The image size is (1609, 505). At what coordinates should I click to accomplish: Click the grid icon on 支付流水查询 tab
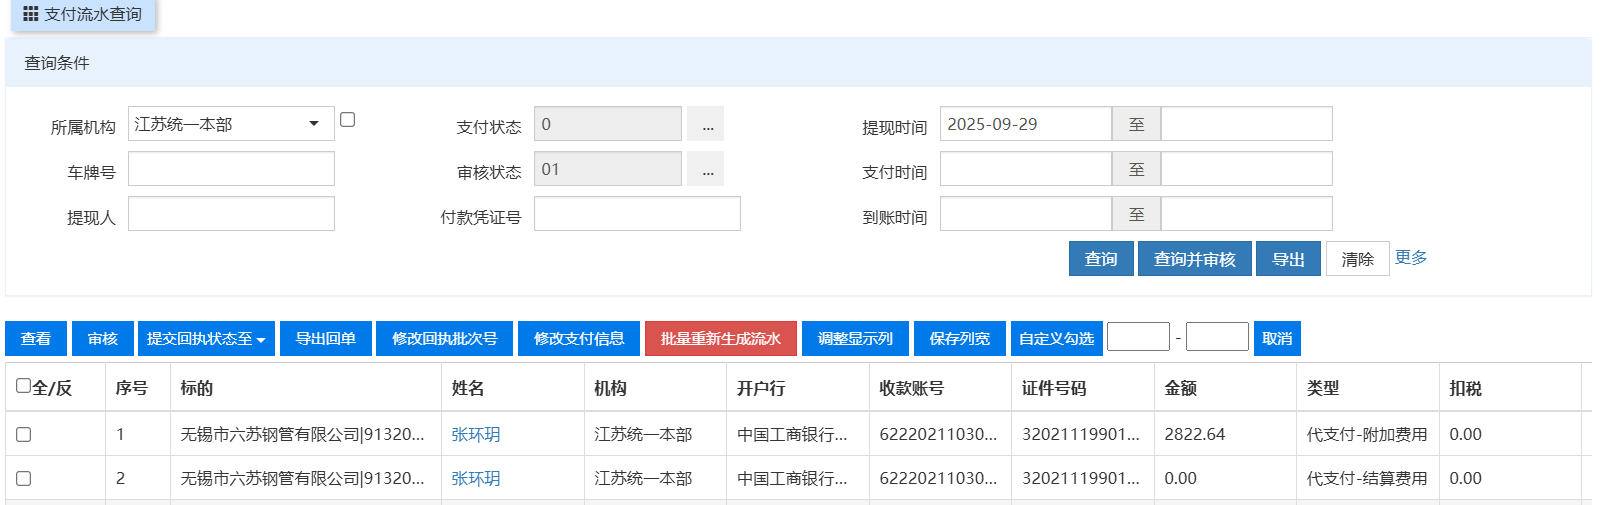tap(30, 14)
